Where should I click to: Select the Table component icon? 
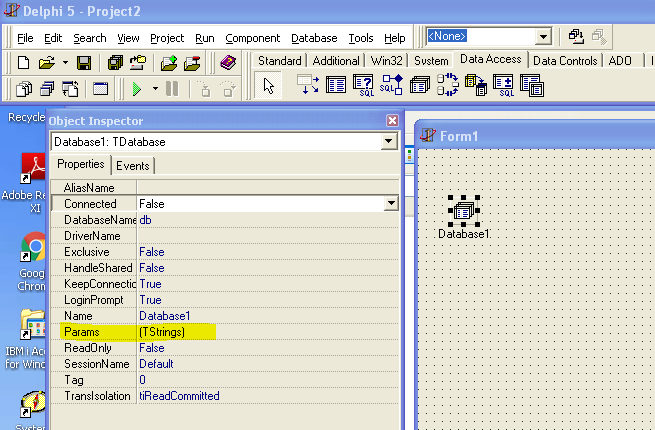(x=336, y=84)
